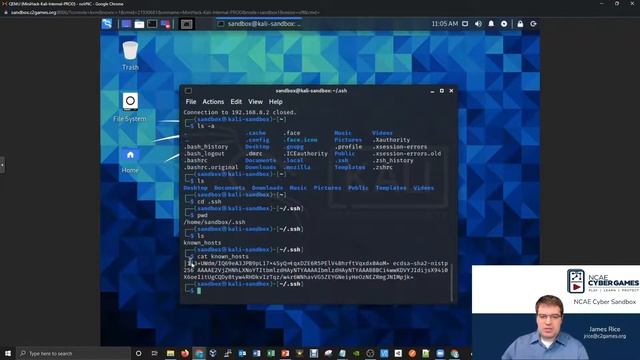This screenshot has width=640, height=360.
Task: Click the NCAE Cyber Games logo
Action: tap(603, 281)
